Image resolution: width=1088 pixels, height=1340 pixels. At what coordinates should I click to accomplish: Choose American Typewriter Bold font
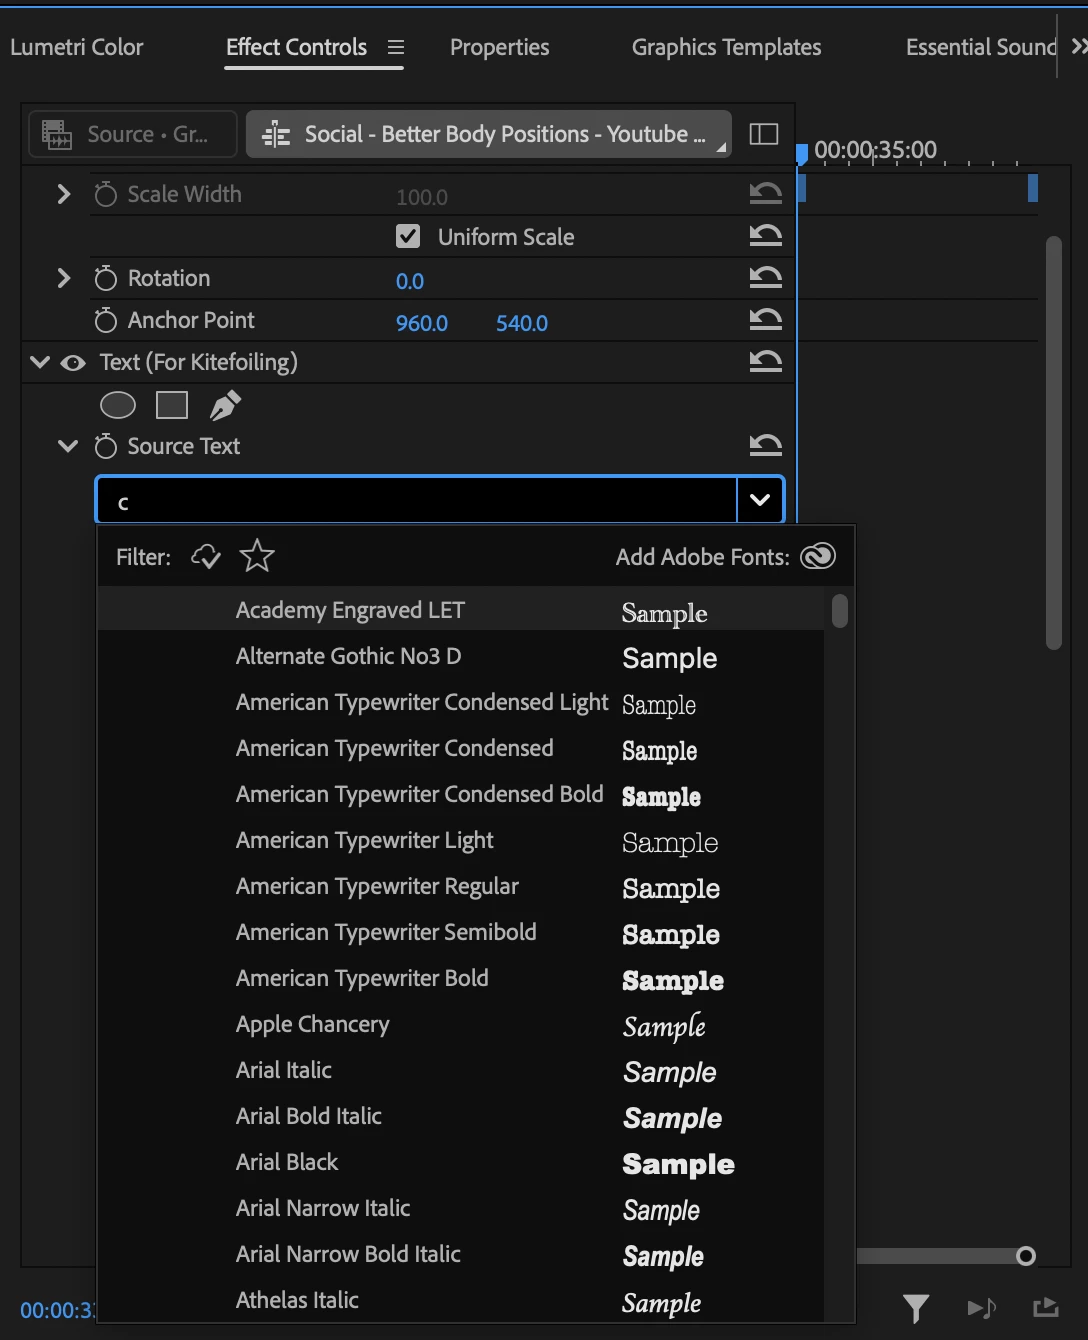[461, 978]
